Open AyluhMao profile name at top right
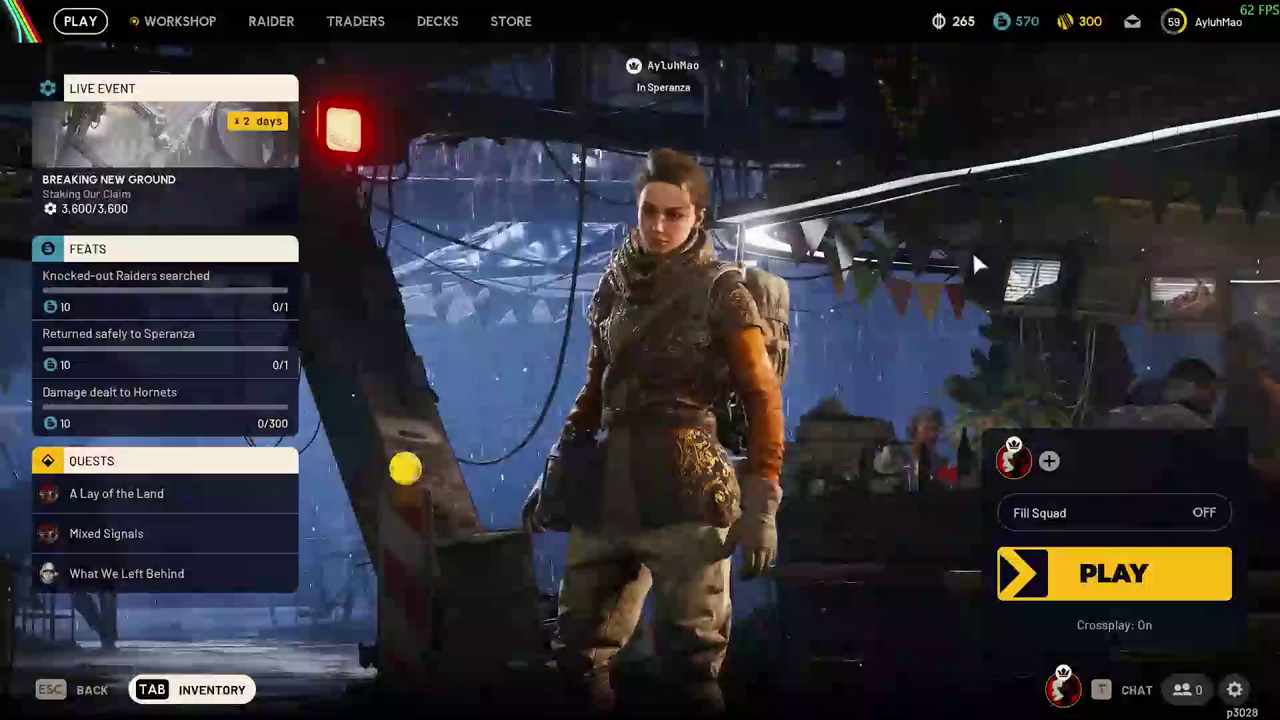 click(1218, 22)
